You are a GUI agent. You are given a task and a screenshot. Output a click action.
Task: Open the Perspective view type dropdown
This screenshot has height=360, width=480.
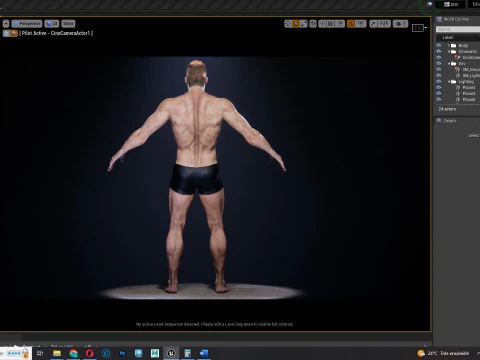[x=27, y=24]
